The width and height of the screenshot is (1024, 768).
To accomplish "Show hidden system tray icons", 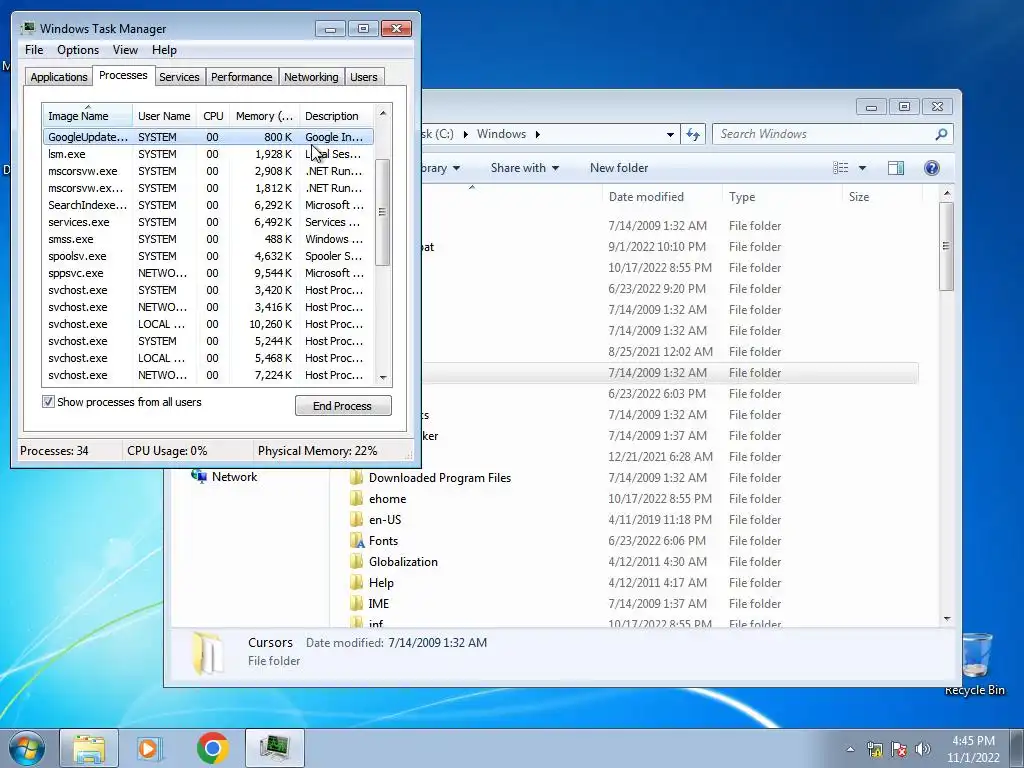I will (850, 749).
